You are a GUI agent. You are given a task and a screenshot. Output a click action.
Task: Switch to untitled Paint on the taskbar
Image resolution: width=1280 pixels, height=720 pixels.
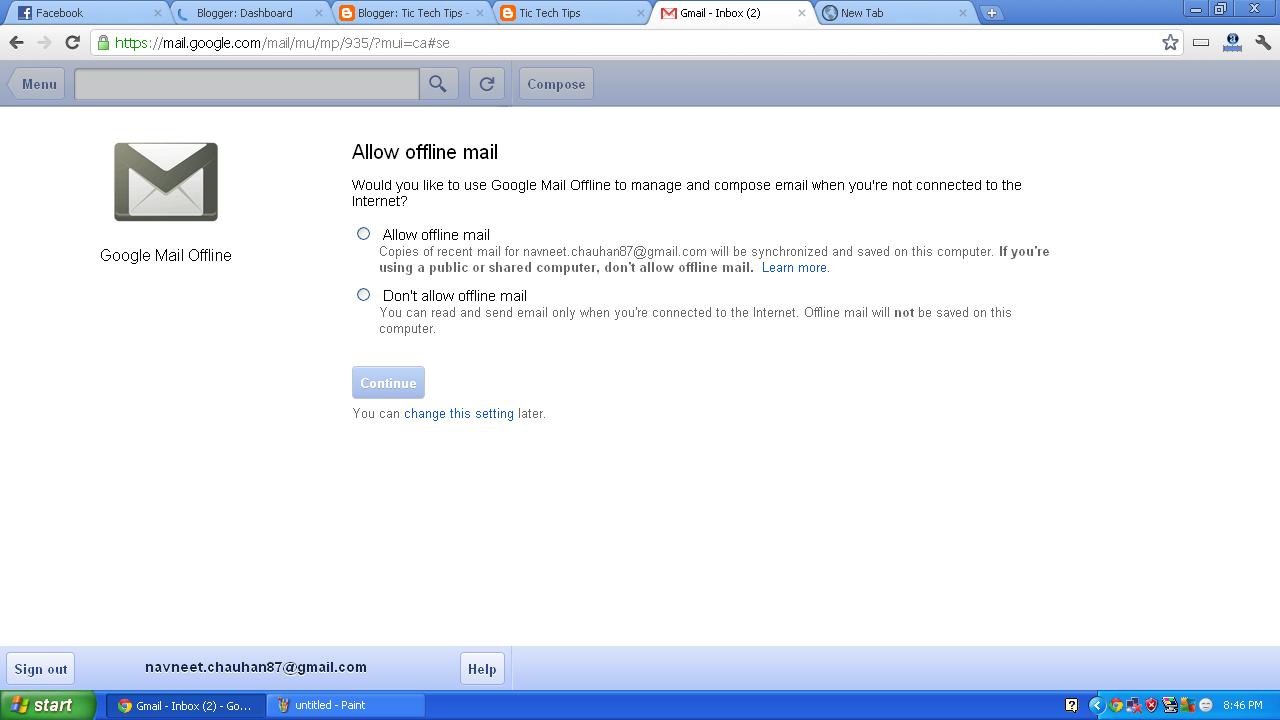tap(345, 705)
